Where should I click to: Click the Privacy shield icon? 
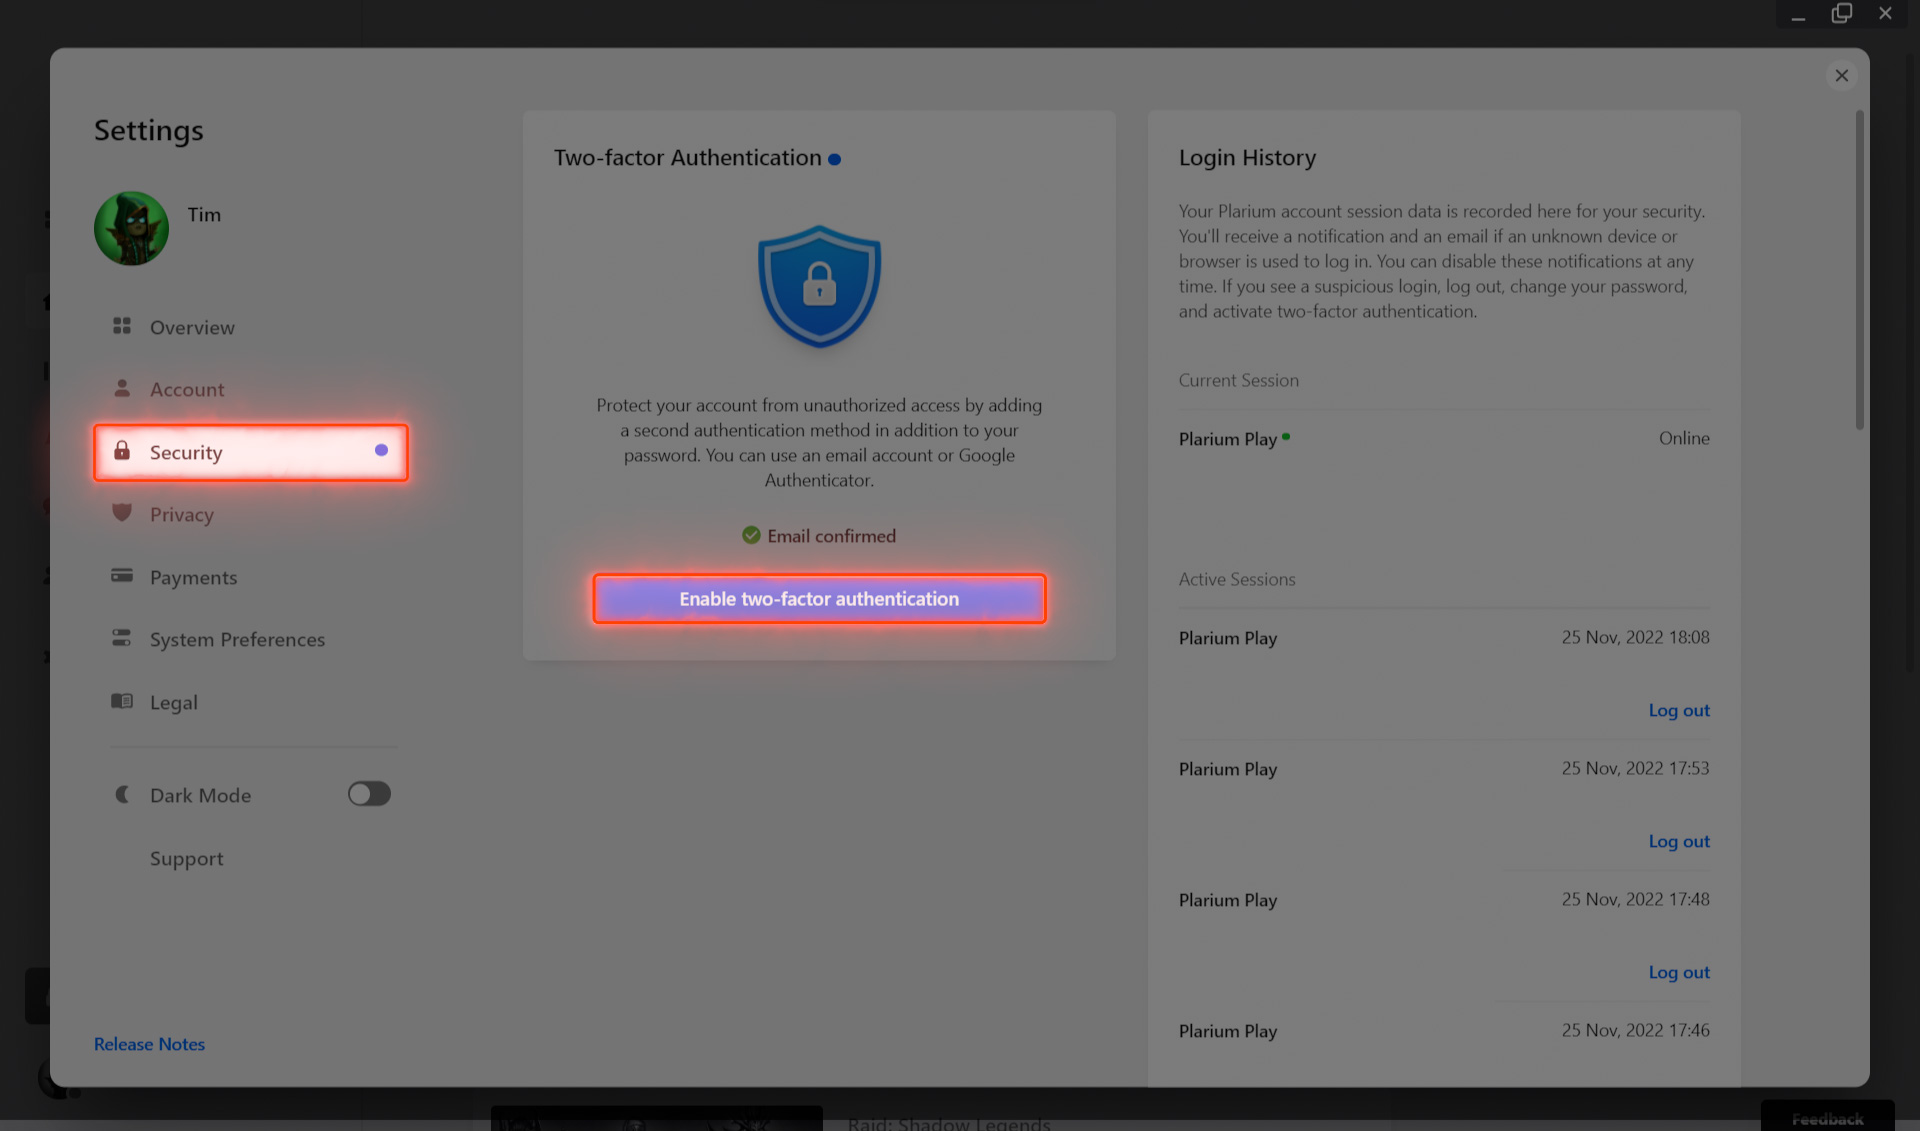point(122,513)
